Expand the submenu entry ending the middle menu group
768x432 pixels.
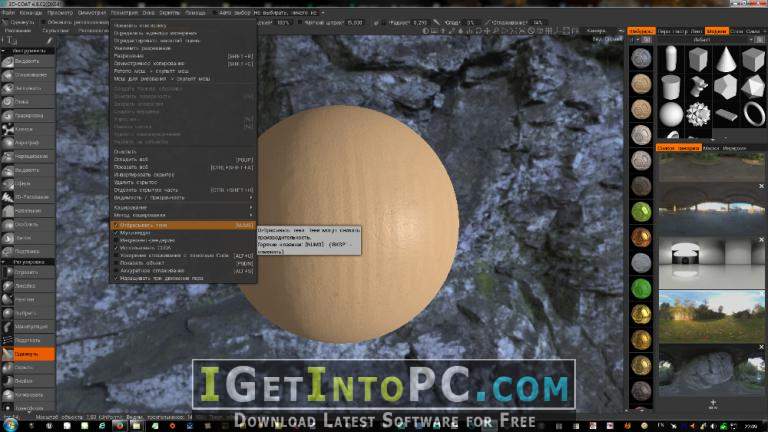tap(183, 197)
